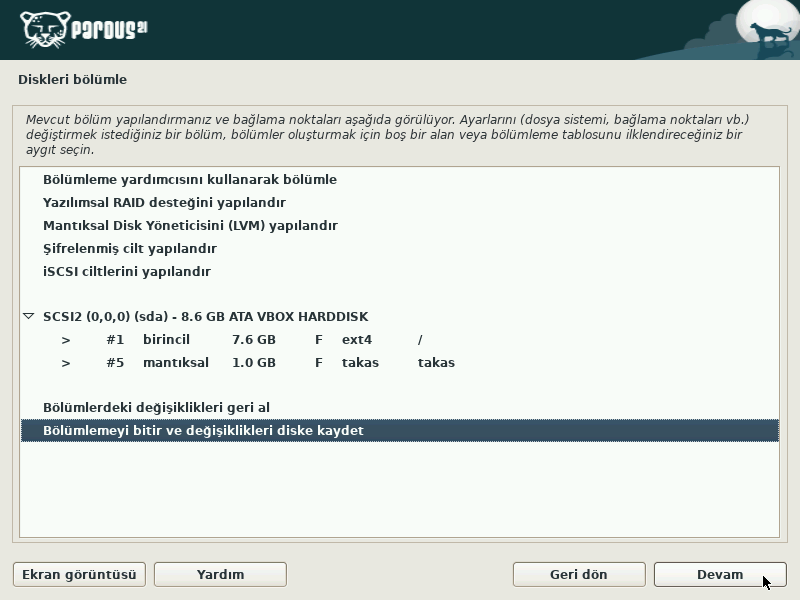Click the '1.0 GB' size value
The width and height of the screenshot is (800, 600).
pyautogui.click(x=254, y=363)
